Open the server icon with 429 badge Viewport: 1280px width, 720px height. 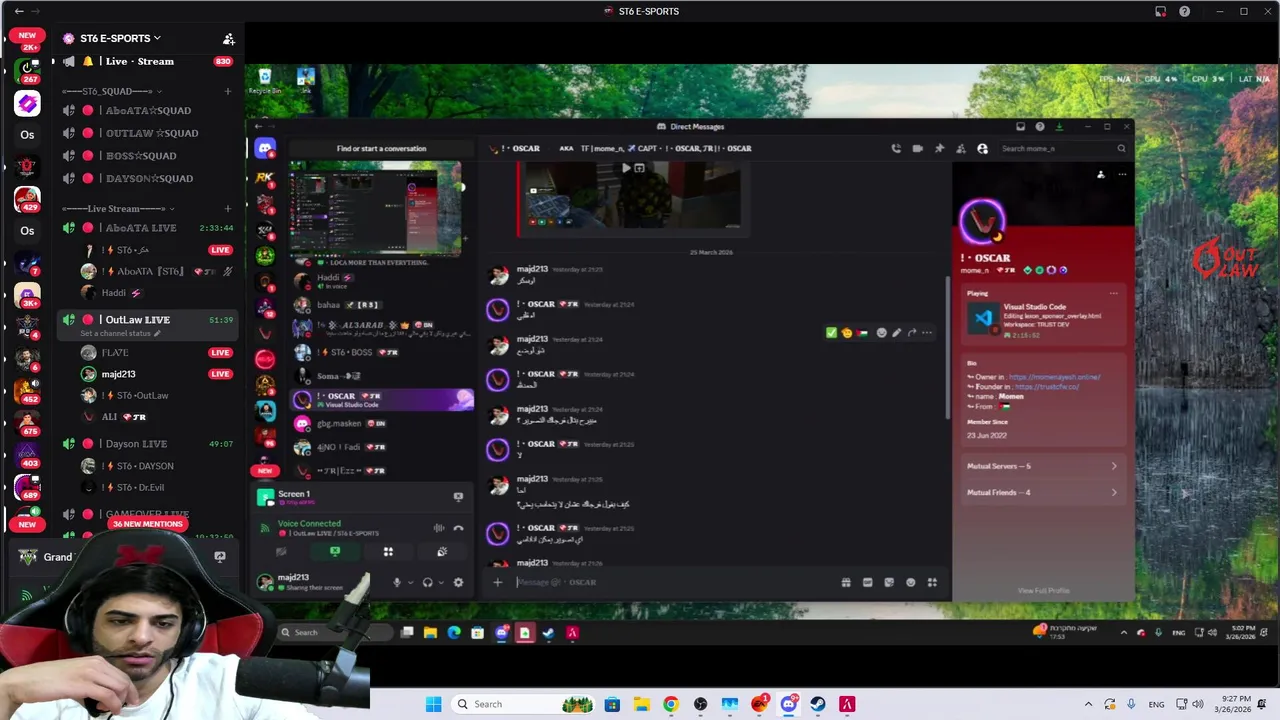tap(27, 199)
